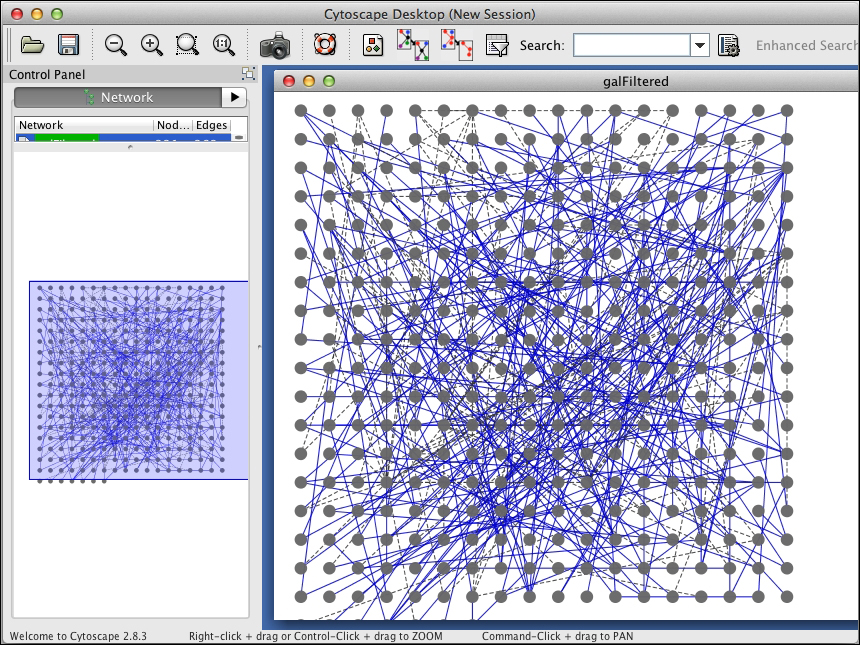860x645 pixels.
Task: Open the search history dropdown arrow
Action: point(700,45)
